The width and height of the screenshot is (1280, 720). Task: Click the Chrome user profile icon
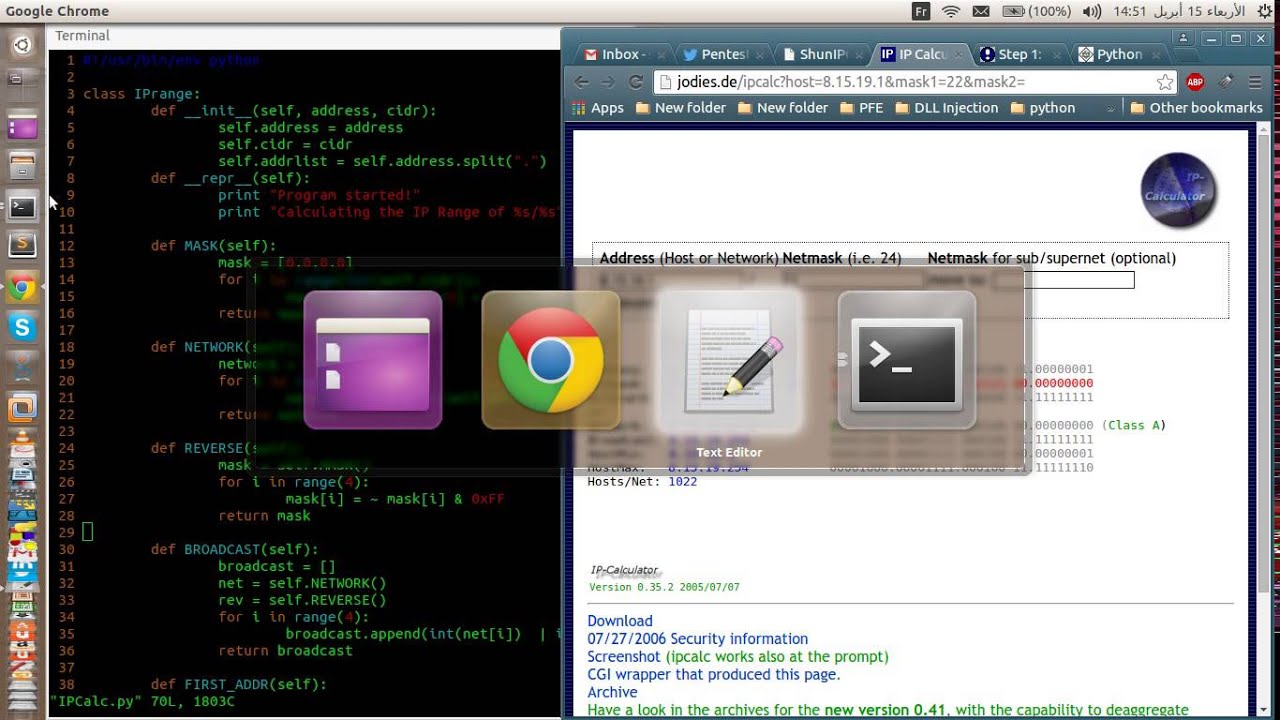[x=1184, y=38]
